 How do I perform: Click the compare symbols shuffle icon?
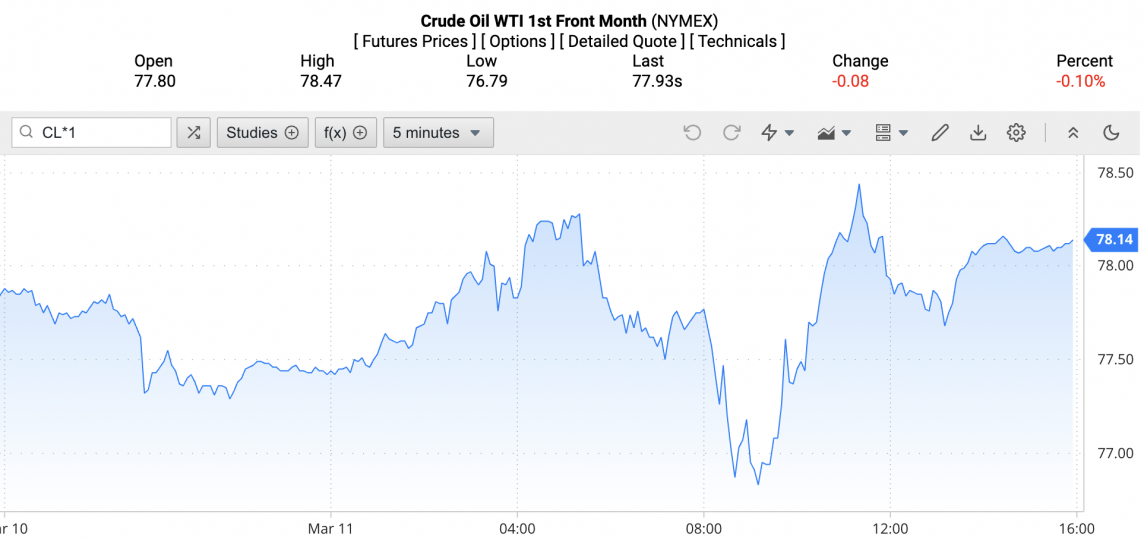click(194, 133)
